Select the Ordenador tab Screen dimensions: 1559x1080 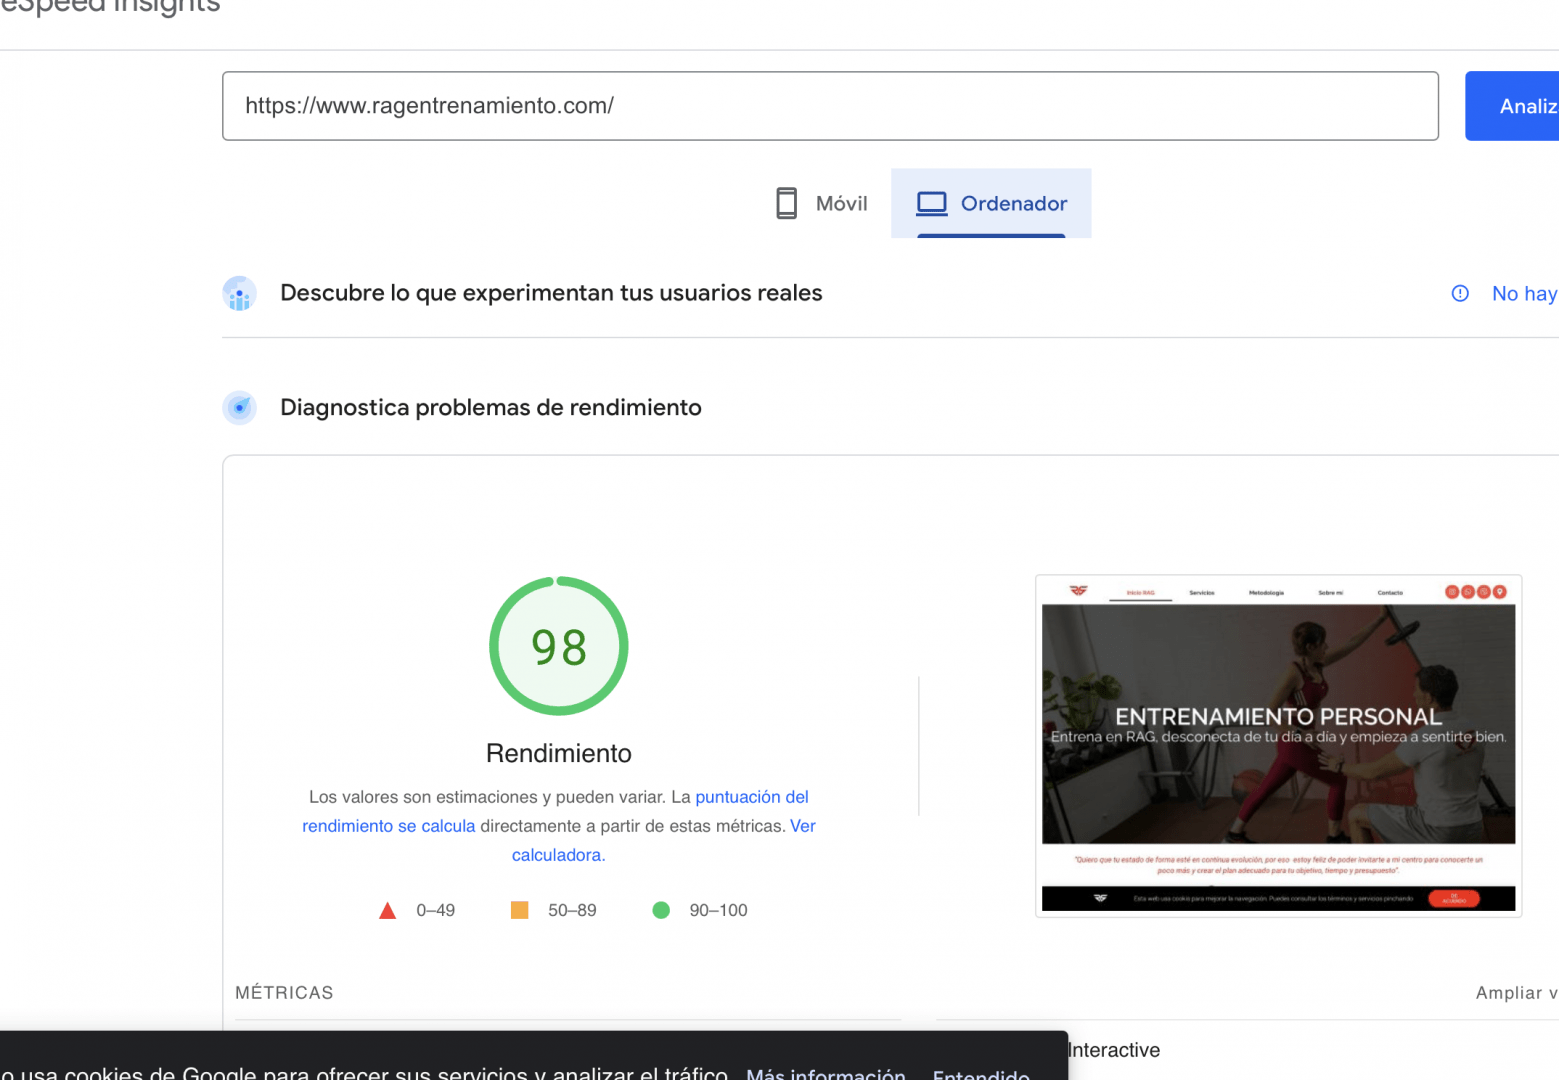991,203
